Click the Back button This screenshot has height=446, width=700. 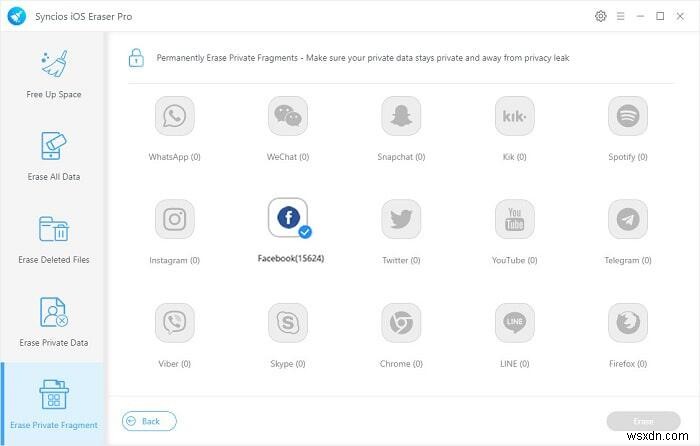click(x=149, y=421)
